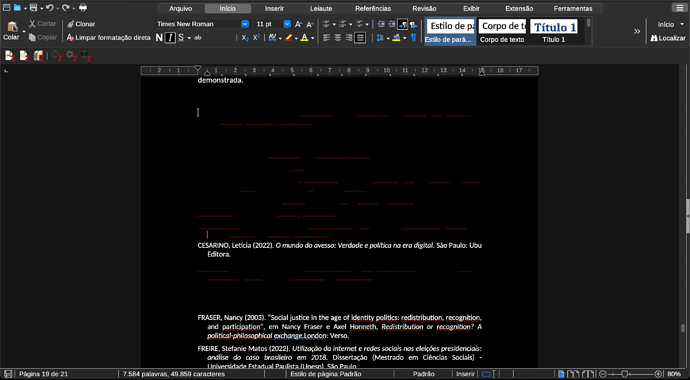Click the save floppy disk icon

pyautogui.click(x=33, y=7)
